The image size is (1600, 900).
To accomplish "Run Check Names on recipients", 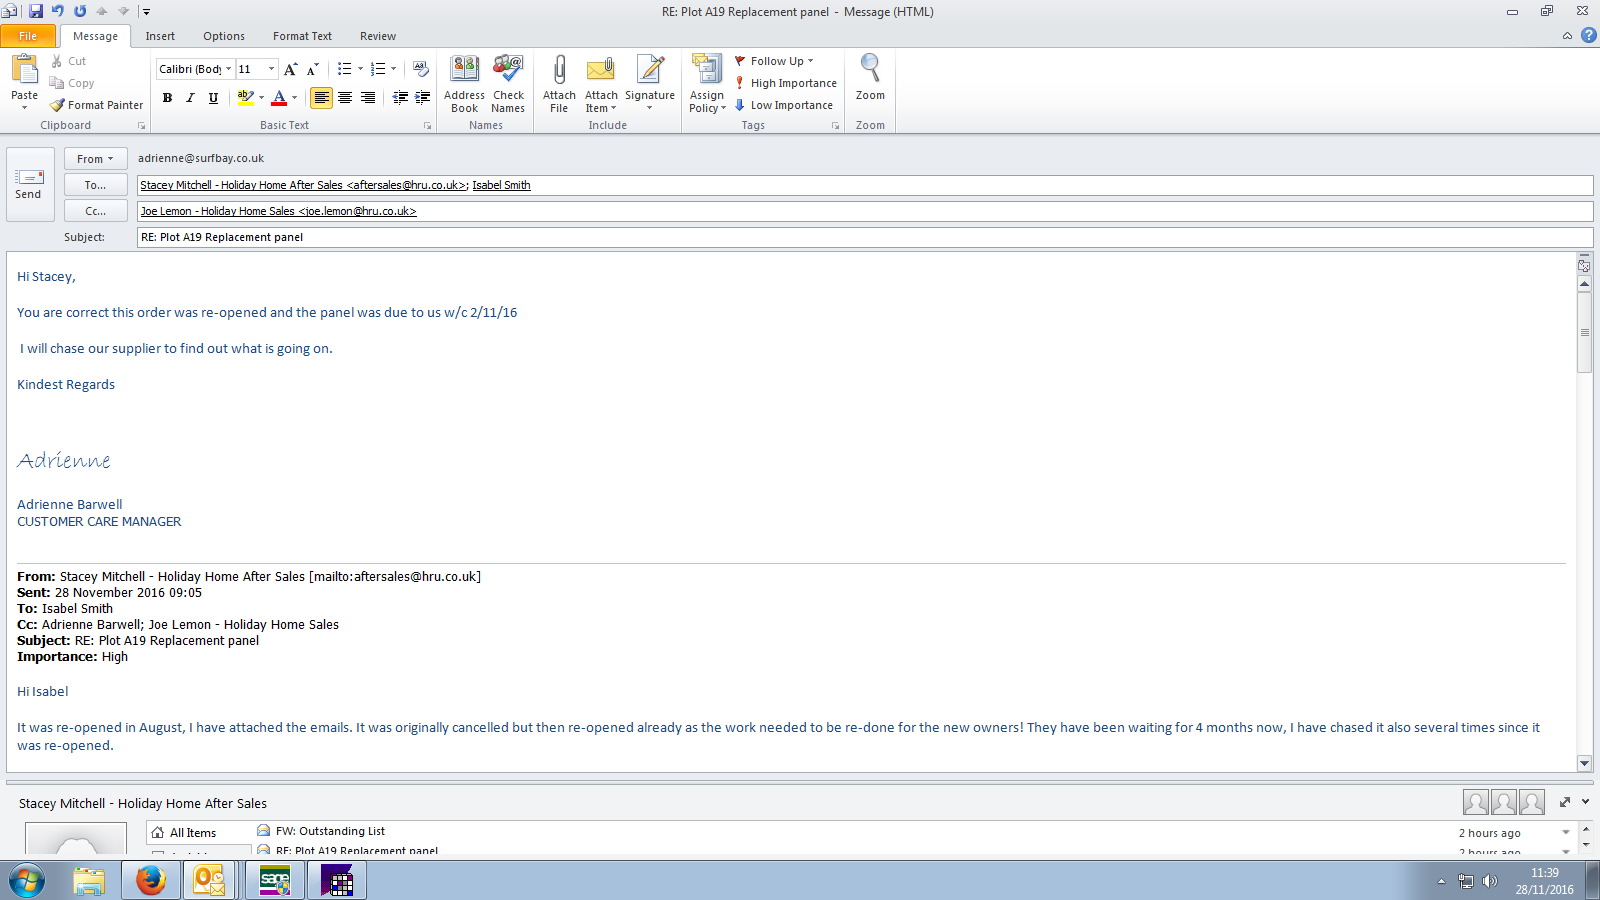I will (x=508, y=84).
